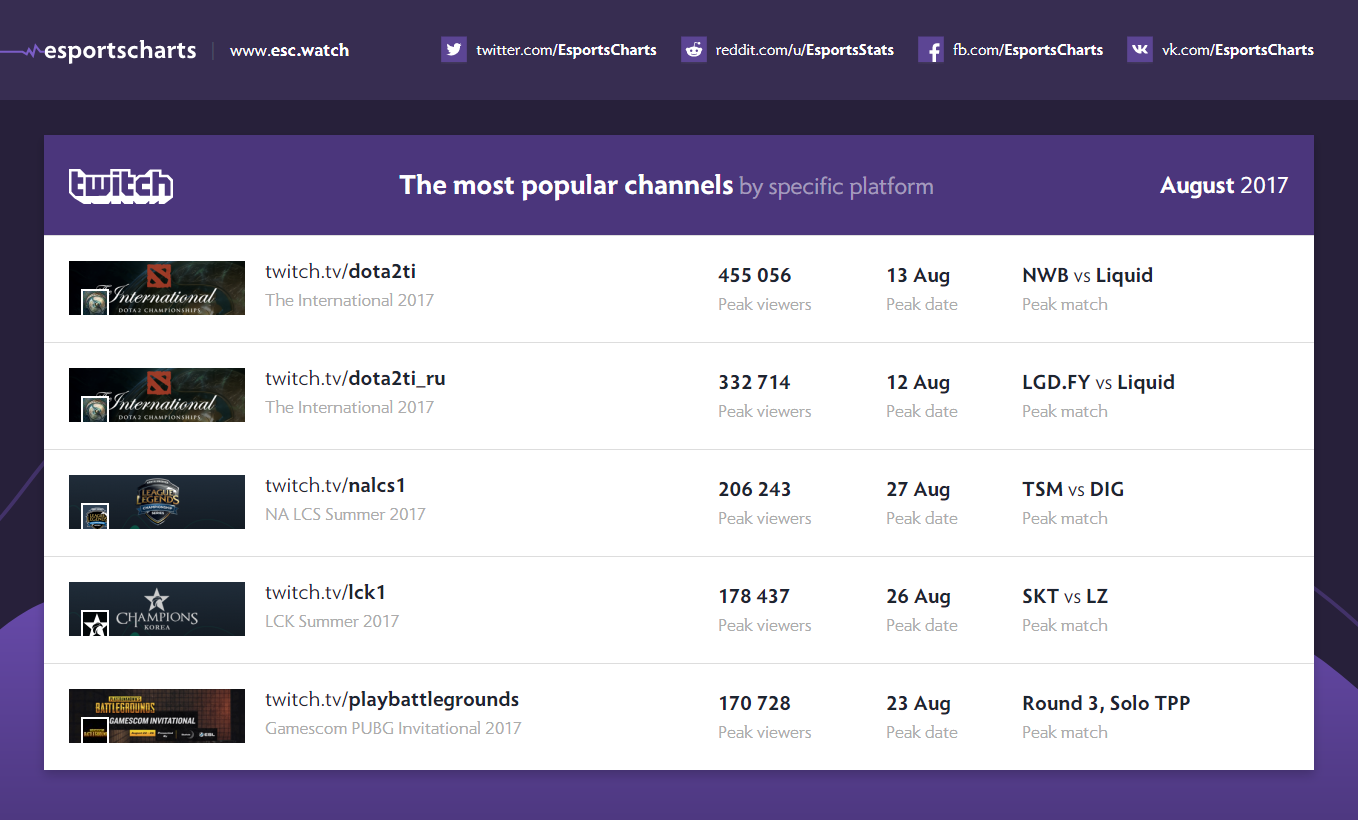Select the 178 437 peak viewers value
Screen dimensions: 1358x820
pyautogui.click(x=754, y=596)
